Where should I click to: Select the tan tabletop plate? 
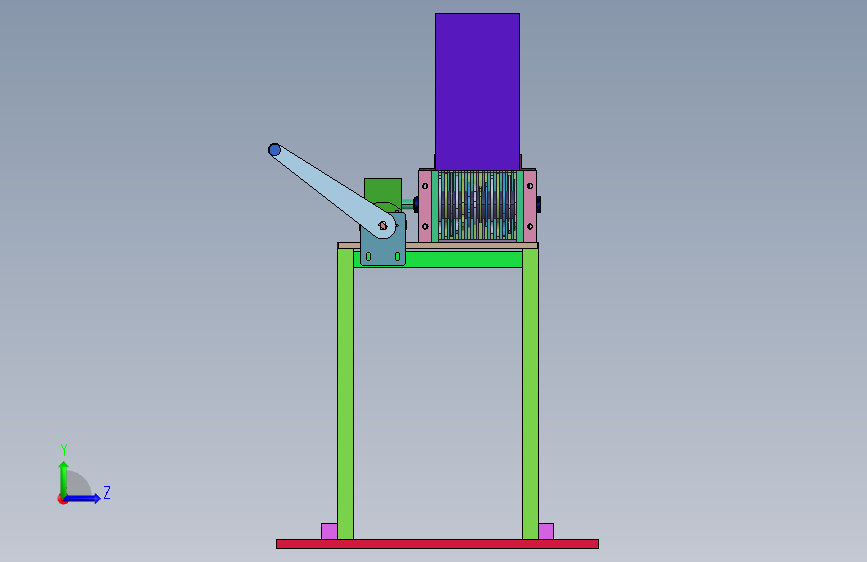pos(438,246)
